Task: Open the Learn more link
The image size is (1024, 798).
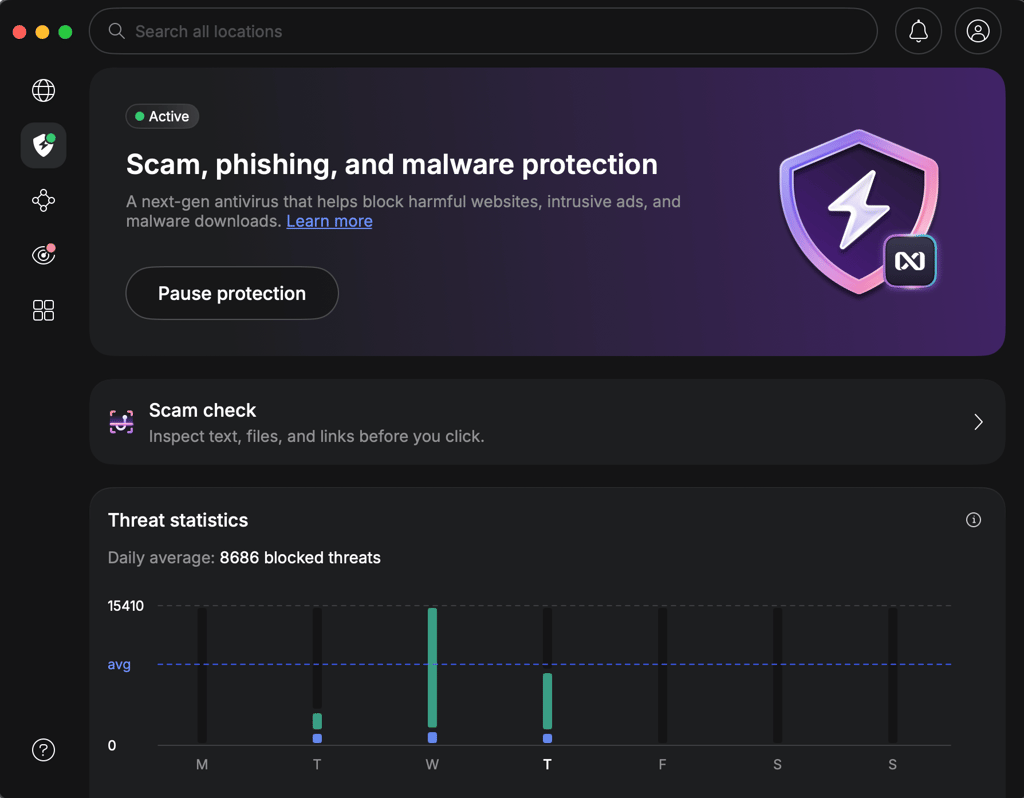Action: [x=329, y=221]
